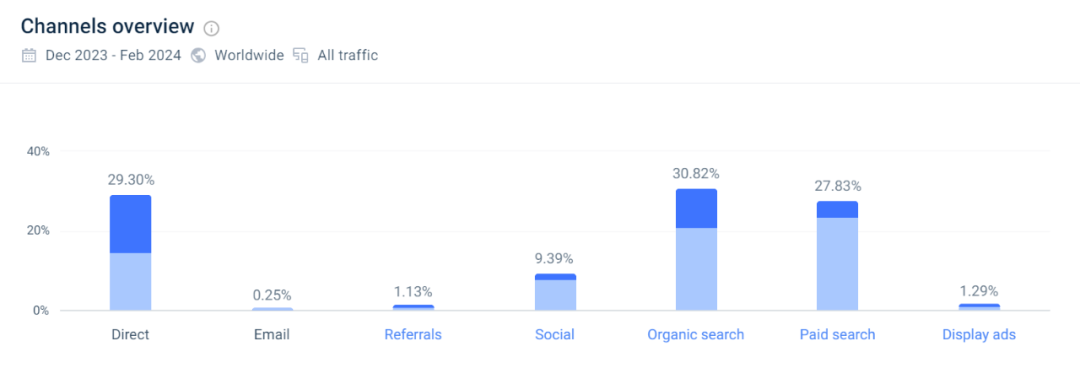Click the Email axis label
Image resolution: width=1080 pixels, height=379 pixels.
tap(271, 335)
